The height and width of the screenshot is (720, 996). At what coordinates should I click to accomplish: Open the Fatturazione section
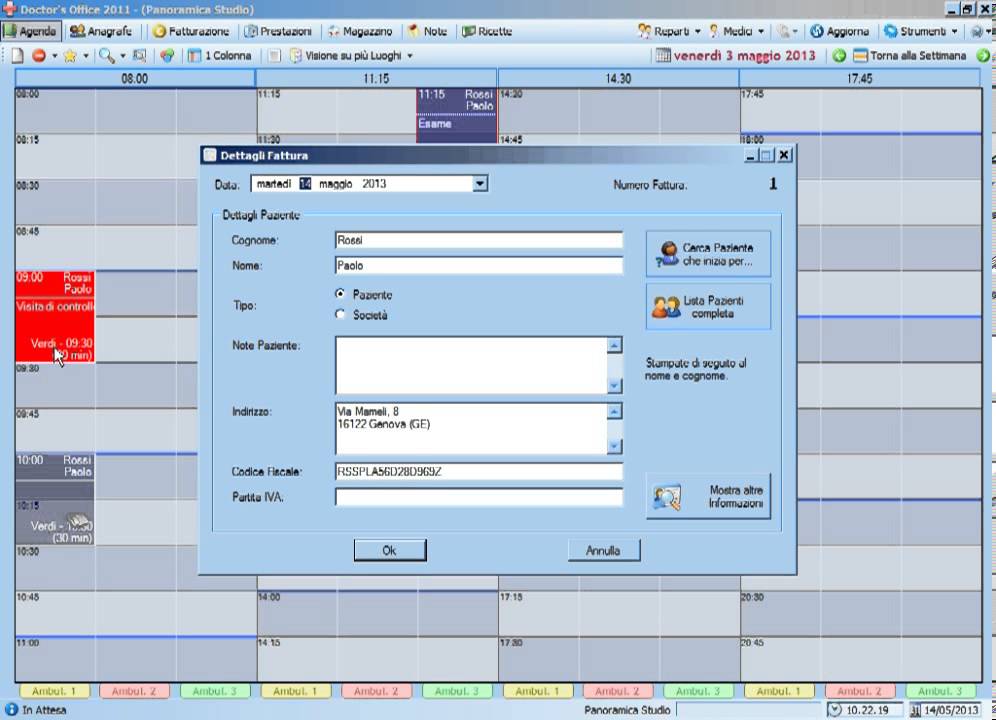pos(191,31)
